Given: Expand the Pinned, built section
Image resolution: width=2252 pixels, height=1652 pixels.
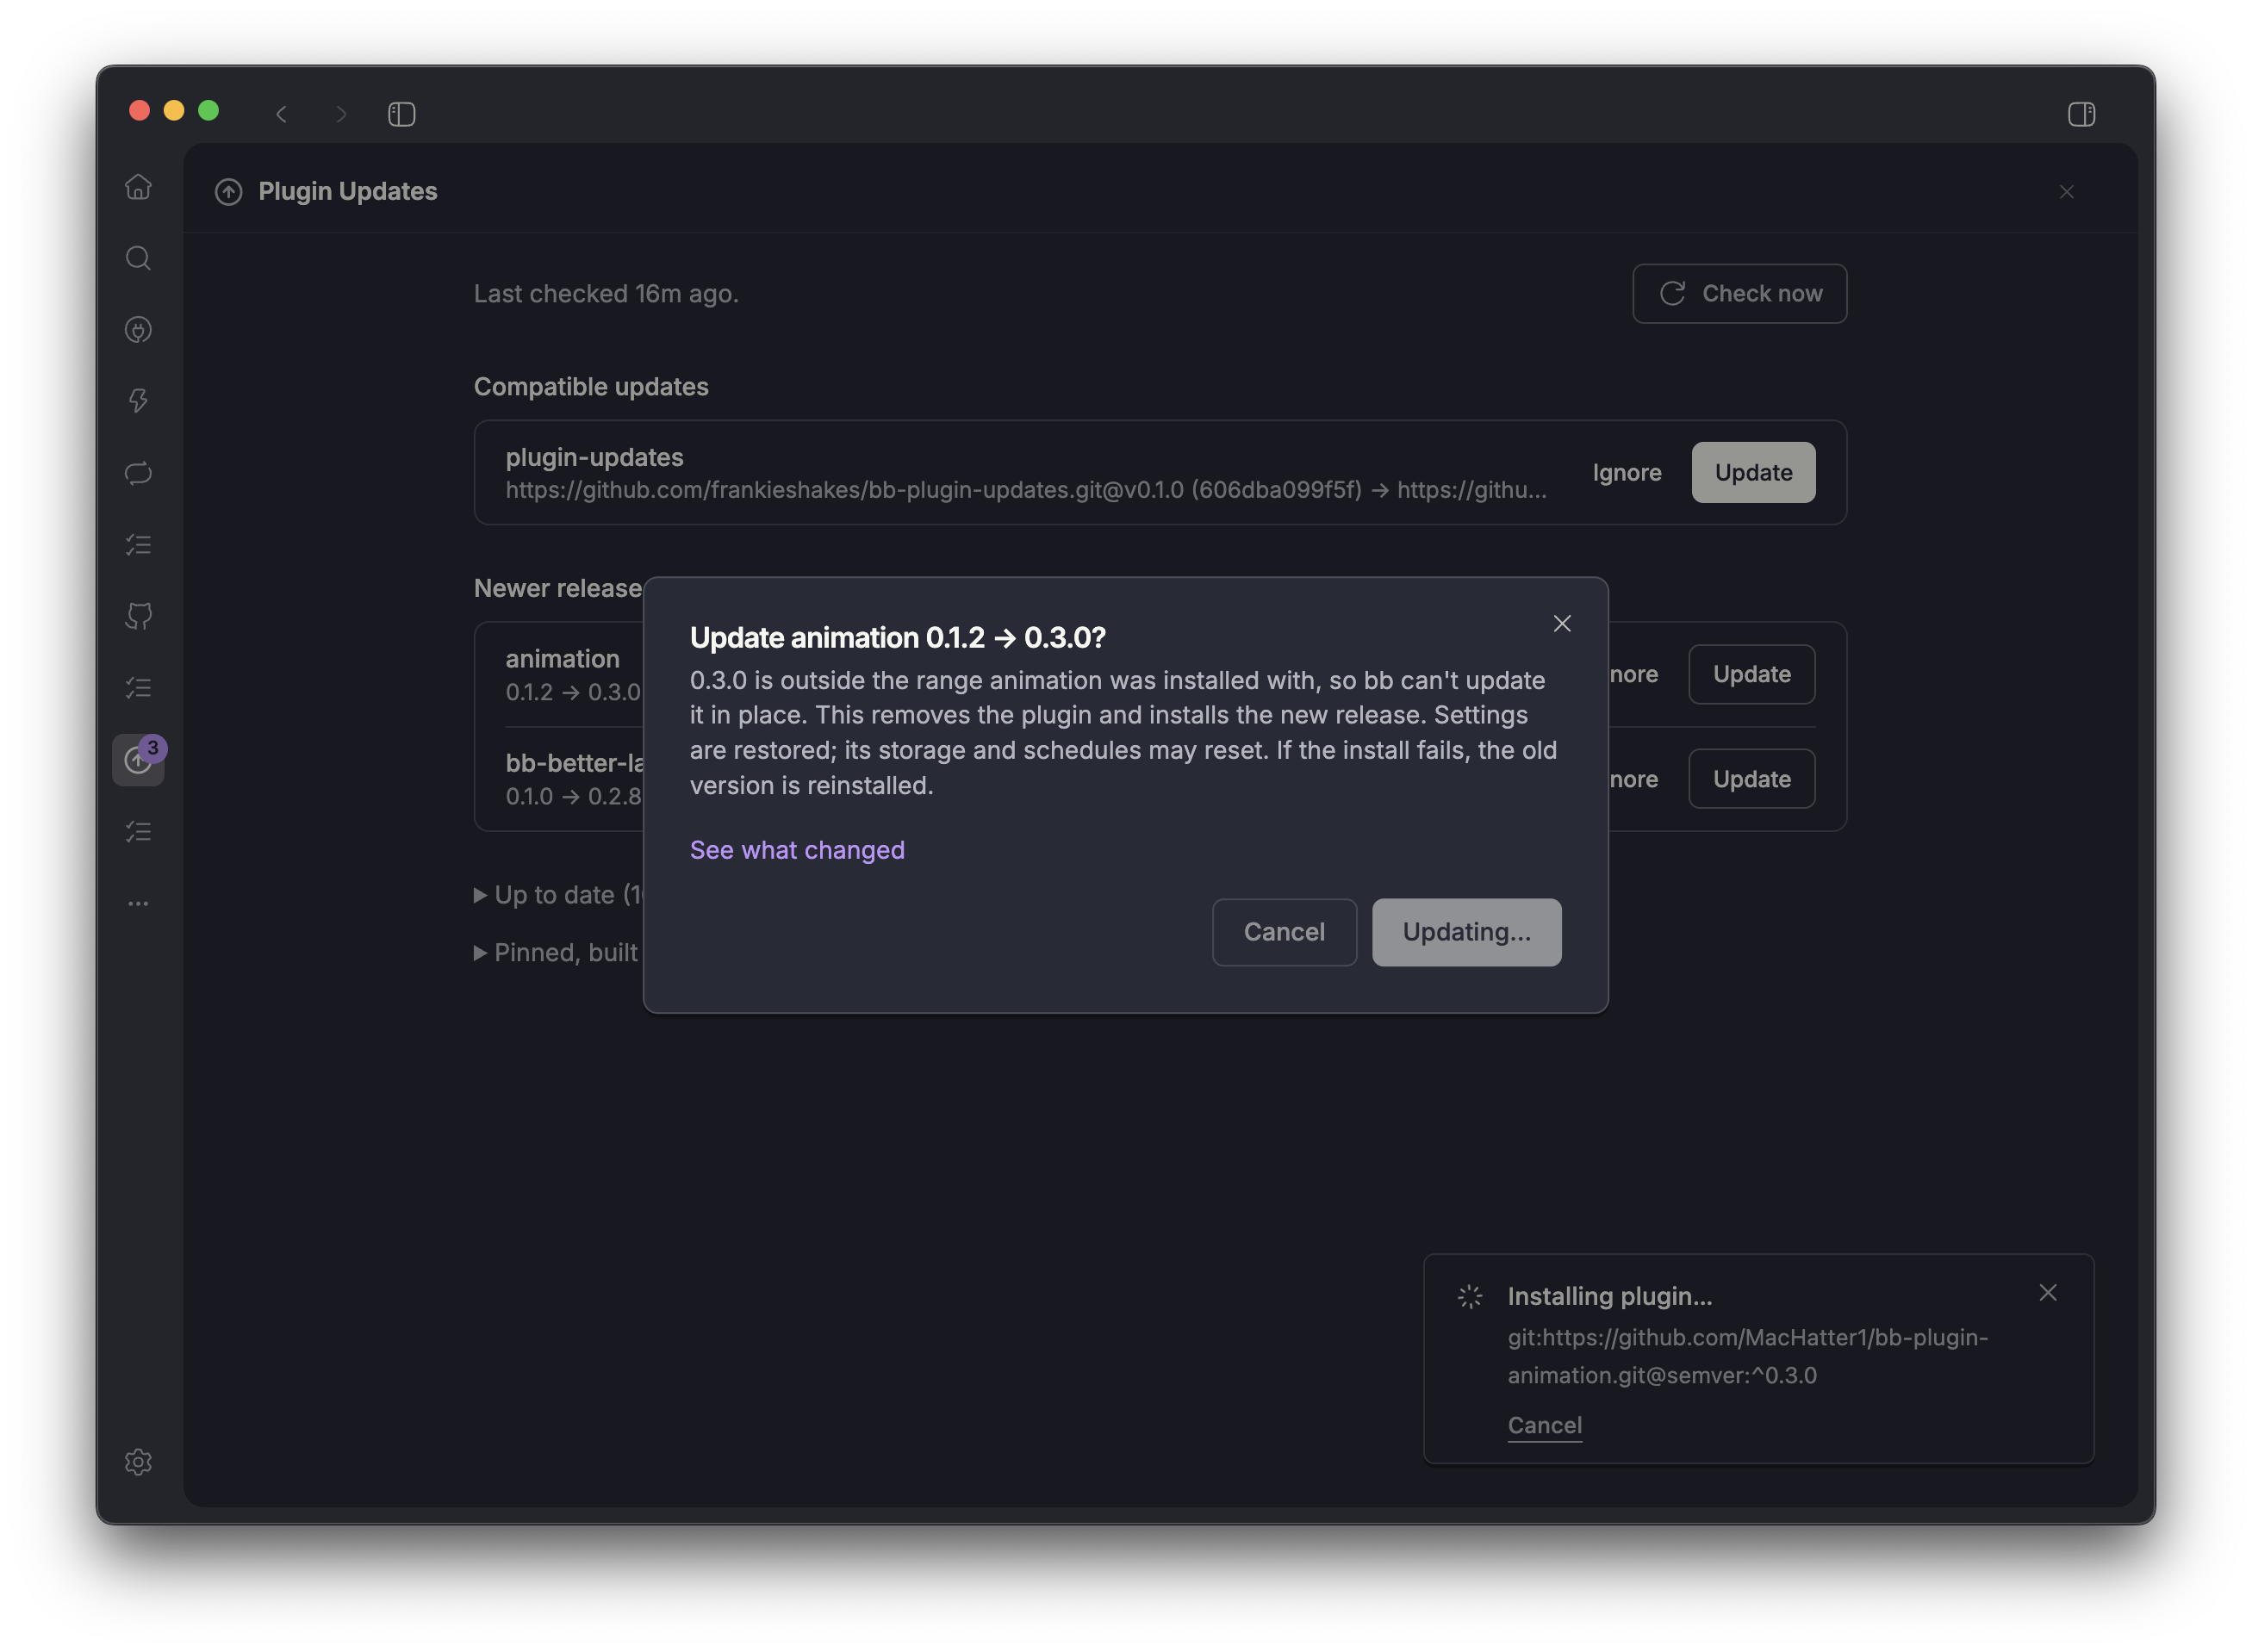Looking at the screenshot, I should coord(556,953).
